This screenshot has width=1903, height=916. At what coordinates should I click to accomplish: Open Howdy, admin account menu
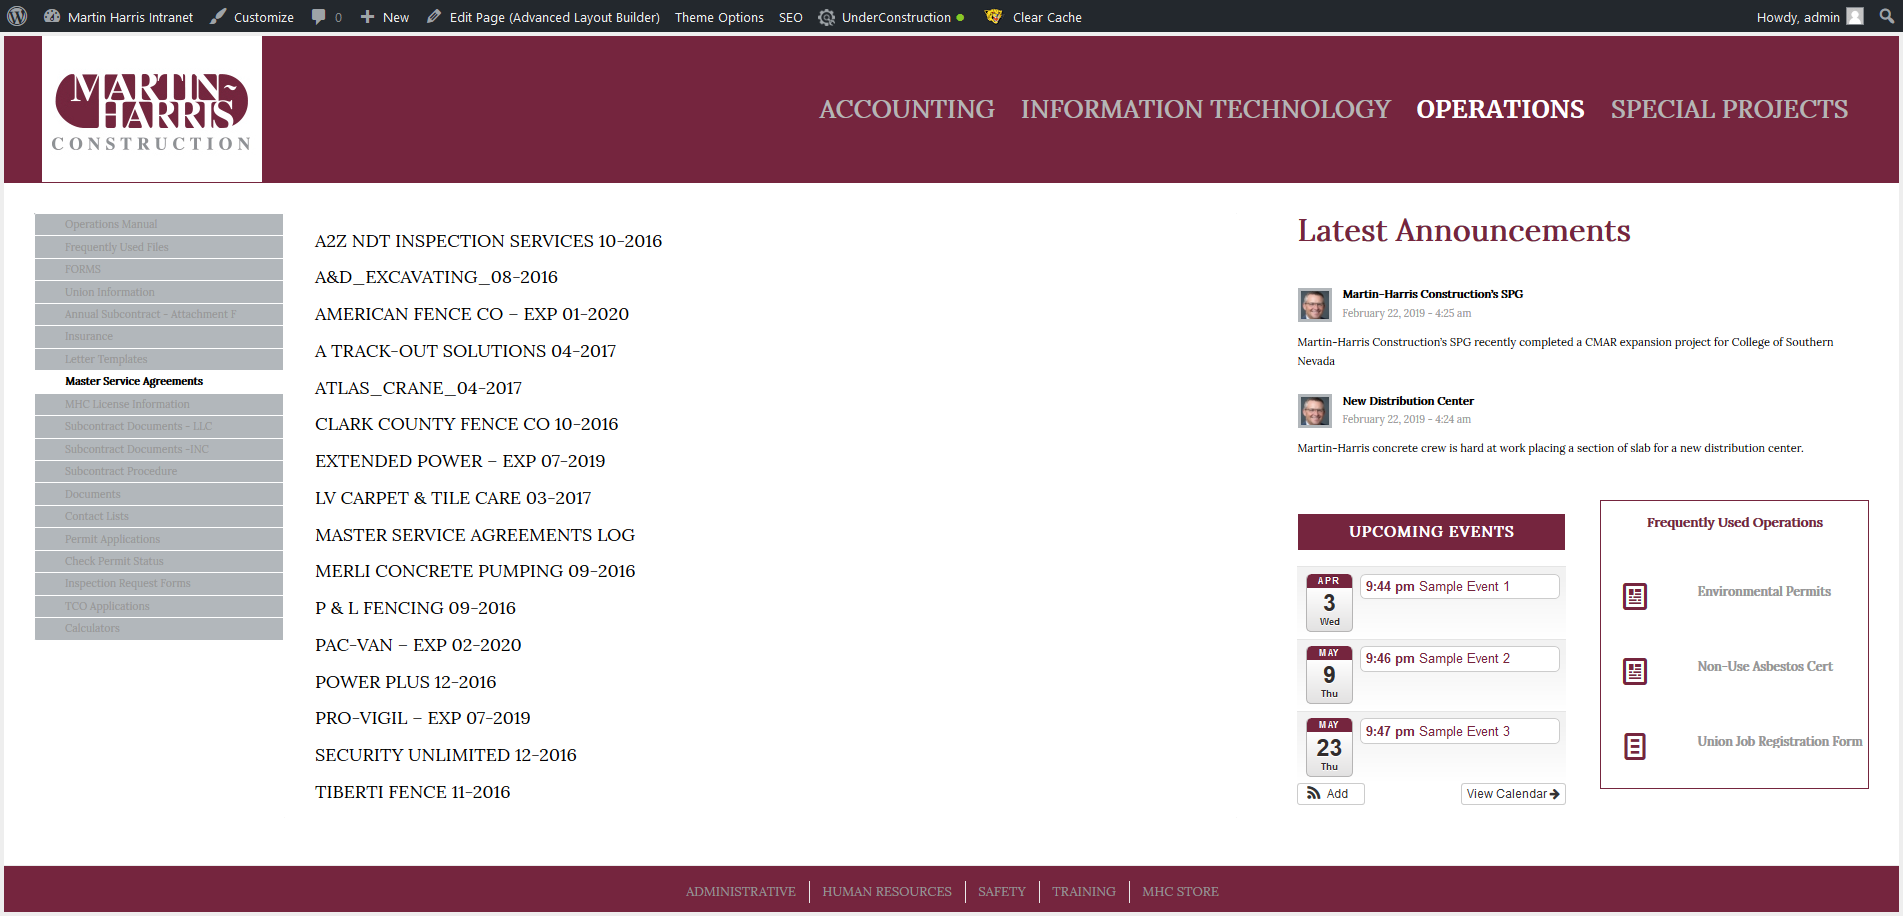click(1809, 17)
